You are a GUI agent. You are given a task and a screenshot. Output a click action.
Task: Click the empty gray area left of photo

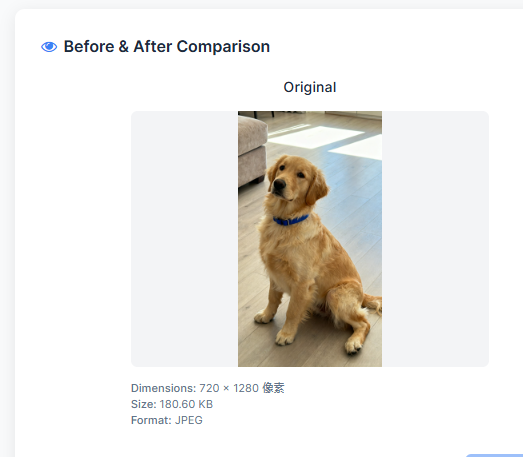click(184, 239)
